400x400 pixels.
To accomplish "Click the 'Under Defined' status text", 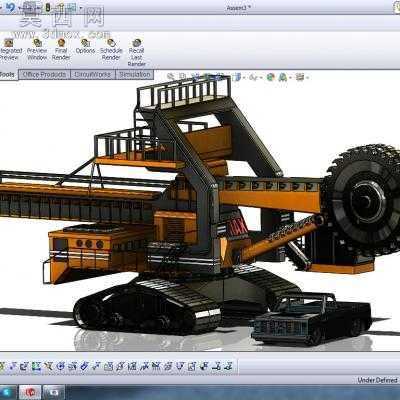I will pos(377,380).
